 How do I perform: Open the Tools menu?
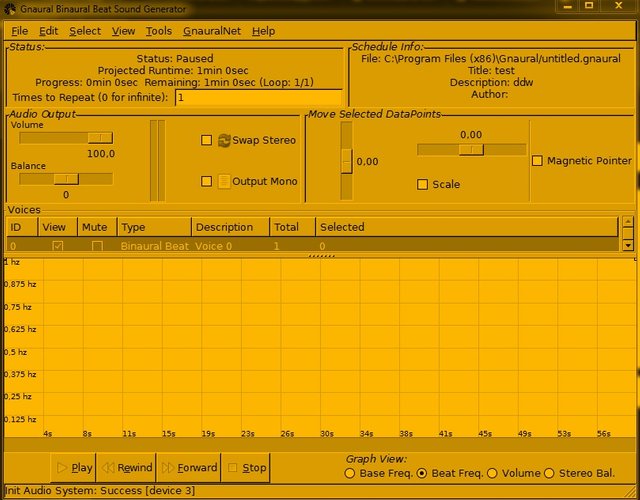(159, 31)
